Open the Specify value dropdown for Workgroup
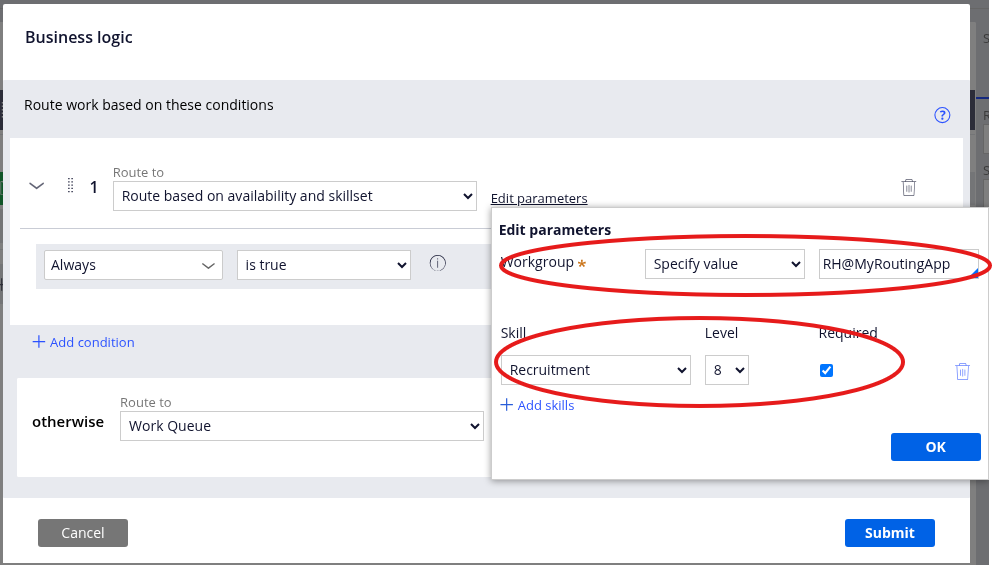Image resolution: width=992 pixels, height=565 pixels. pyautogui.click(x=724, y=264)
